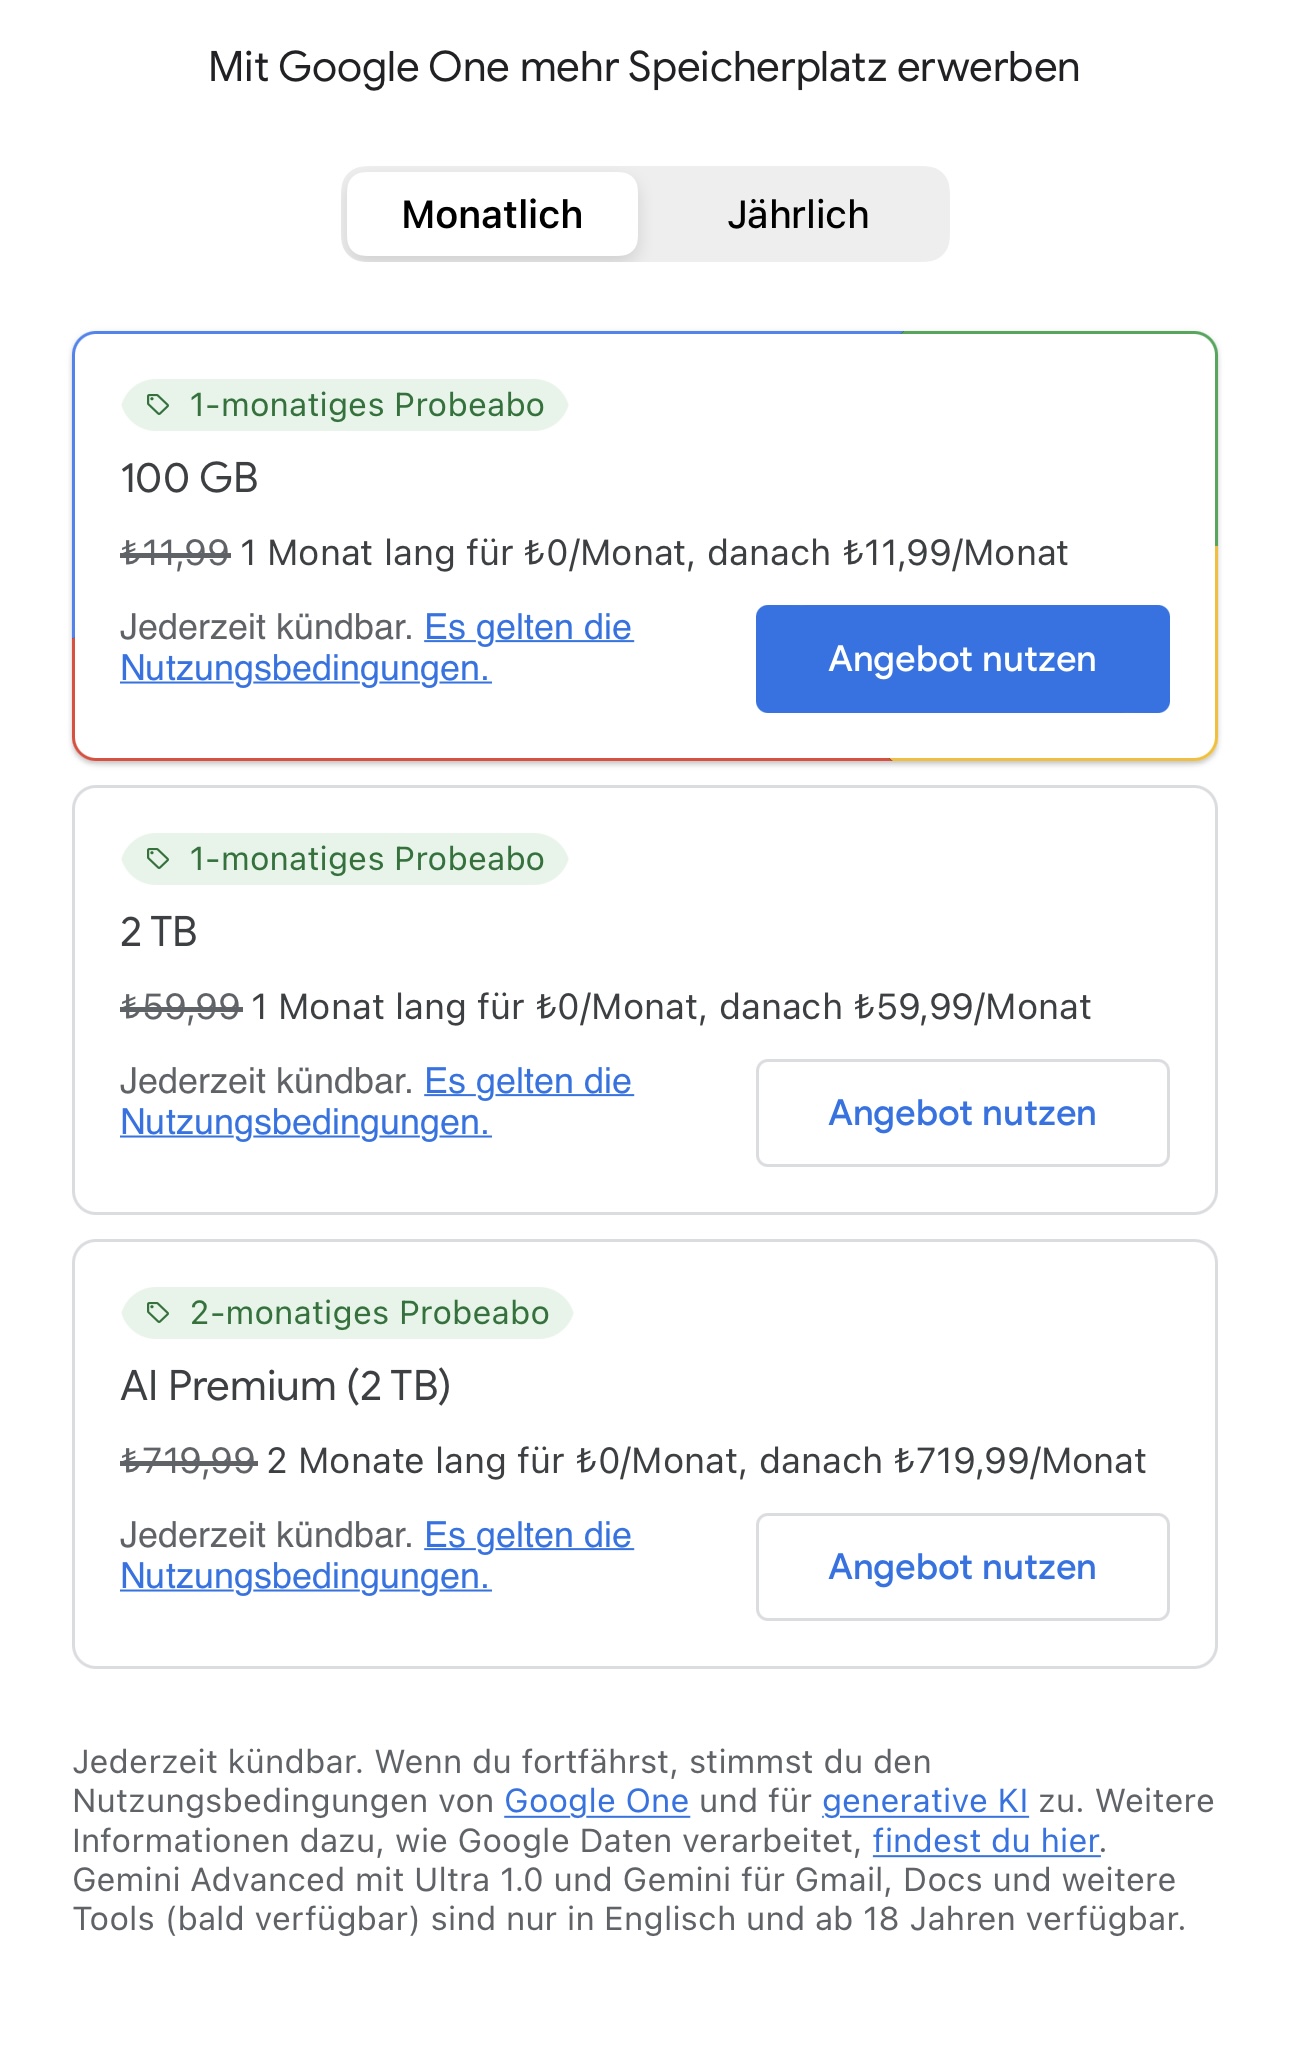Click the 2-monatiges Probeabo badge
Image resolution: width=1290 pixels, height=2048 pixels.
click(369, 1313)
